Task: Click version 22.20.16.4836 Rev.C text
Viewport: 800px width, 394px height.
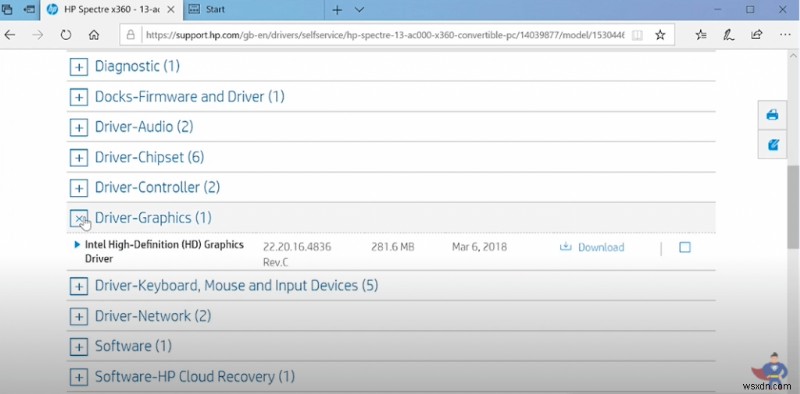Action: pos(297,254)
